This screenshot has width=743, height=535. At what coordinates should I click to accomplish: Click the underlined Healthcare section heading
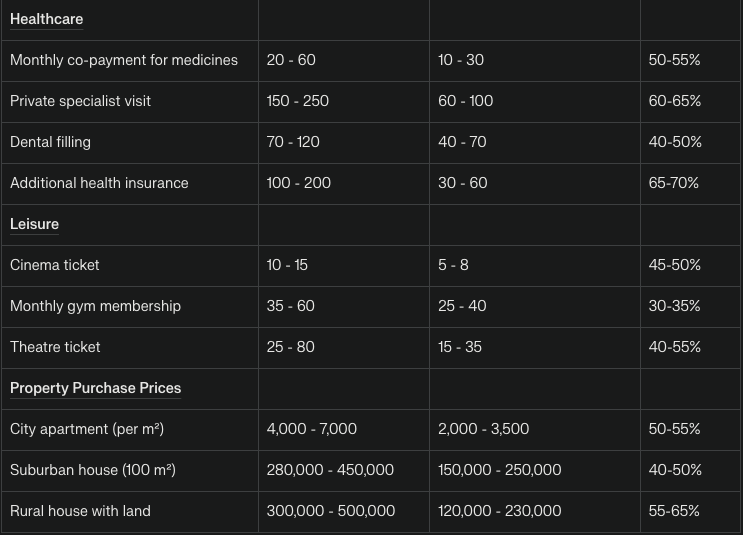coord(47,19)
